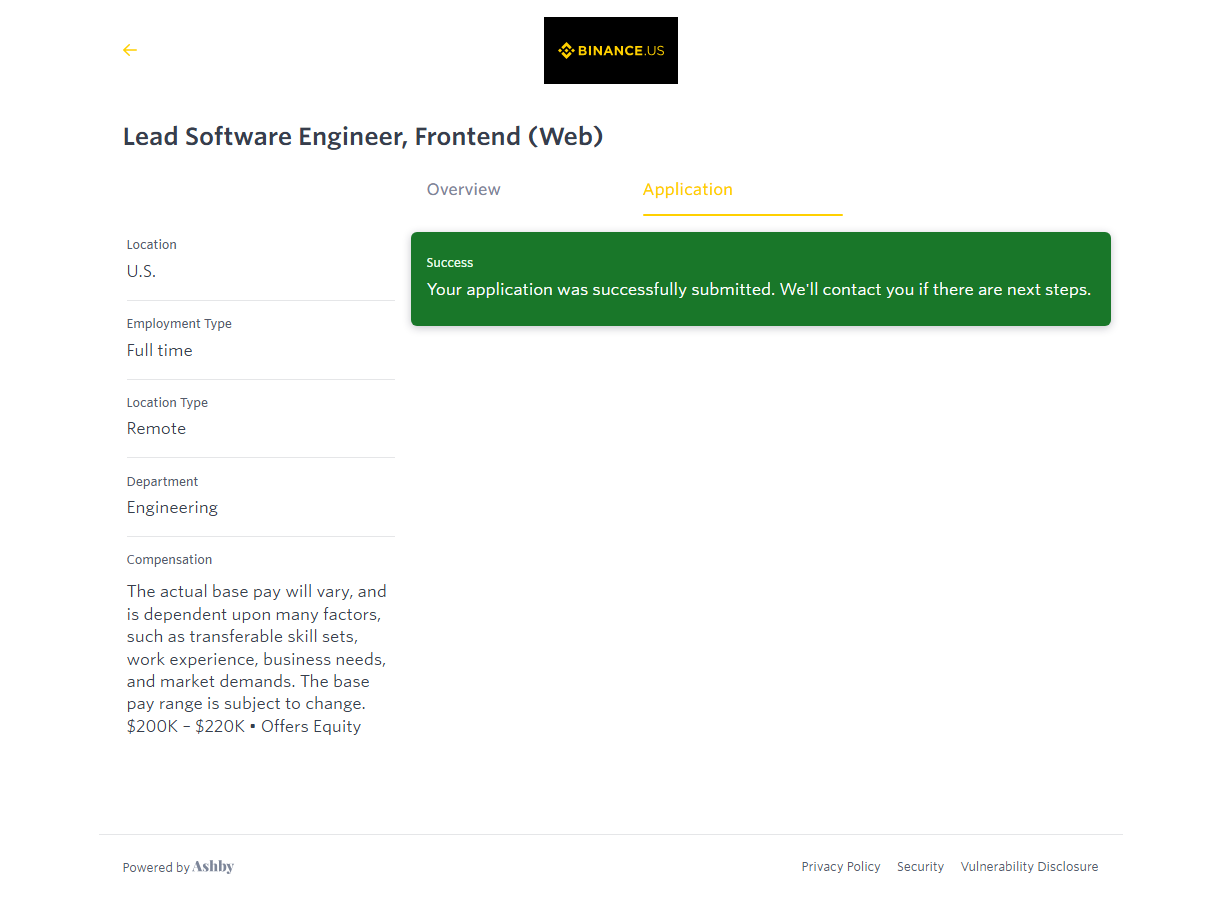Click the Employment Type label
The image size is (1206, 901).
point(179,324)
